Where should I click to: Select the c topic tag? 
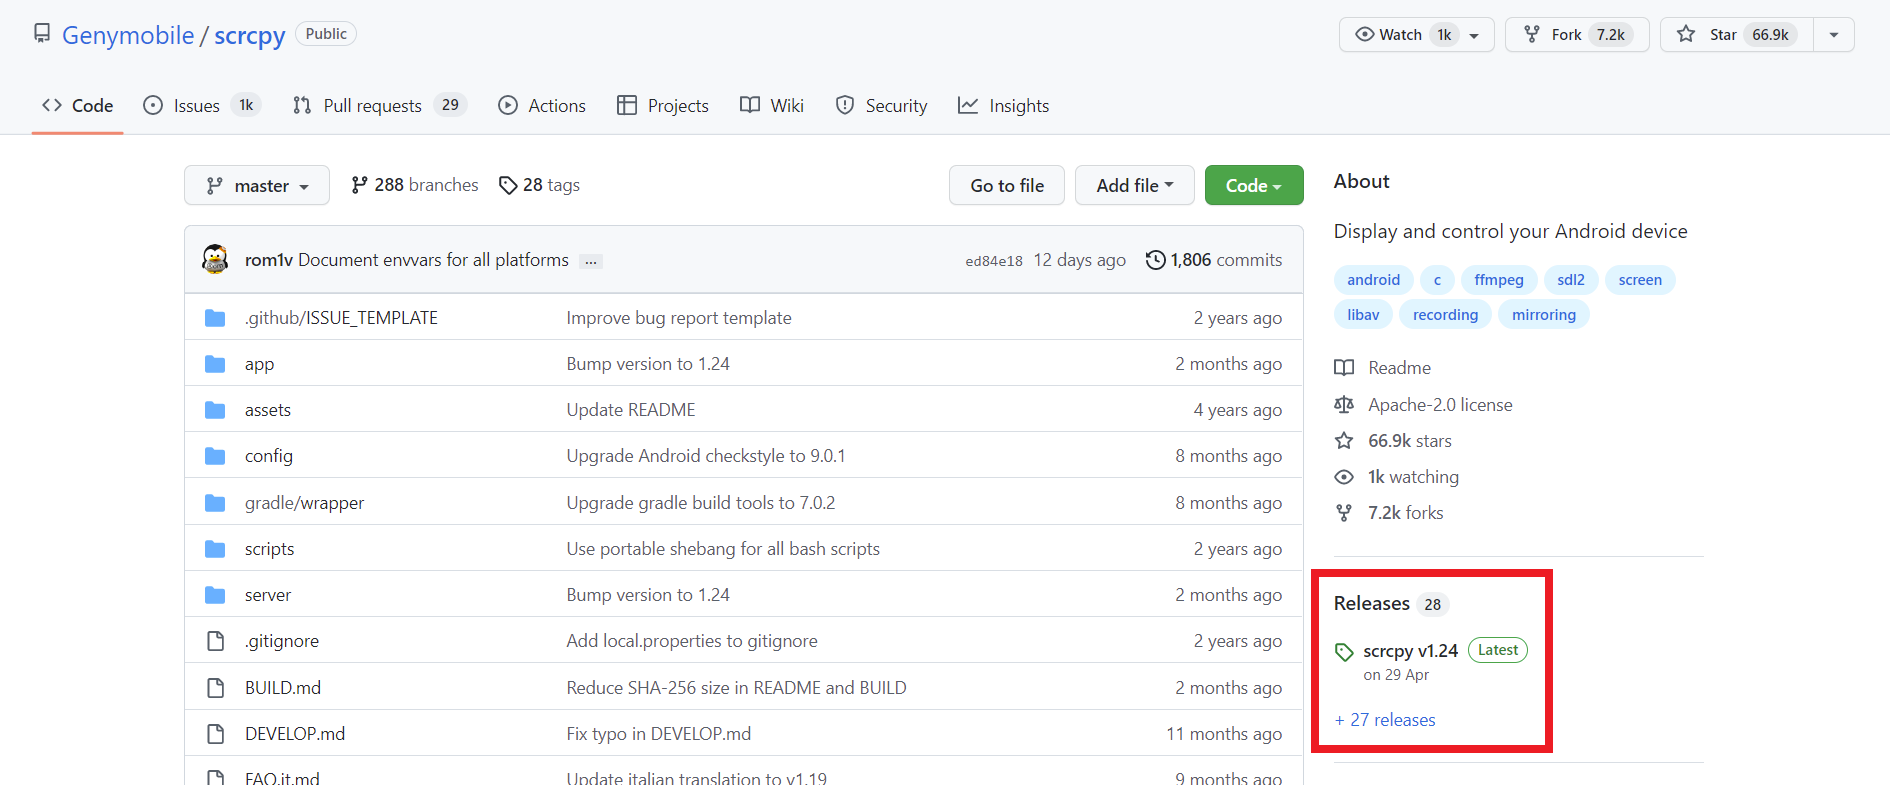[x=1437, y=280]
